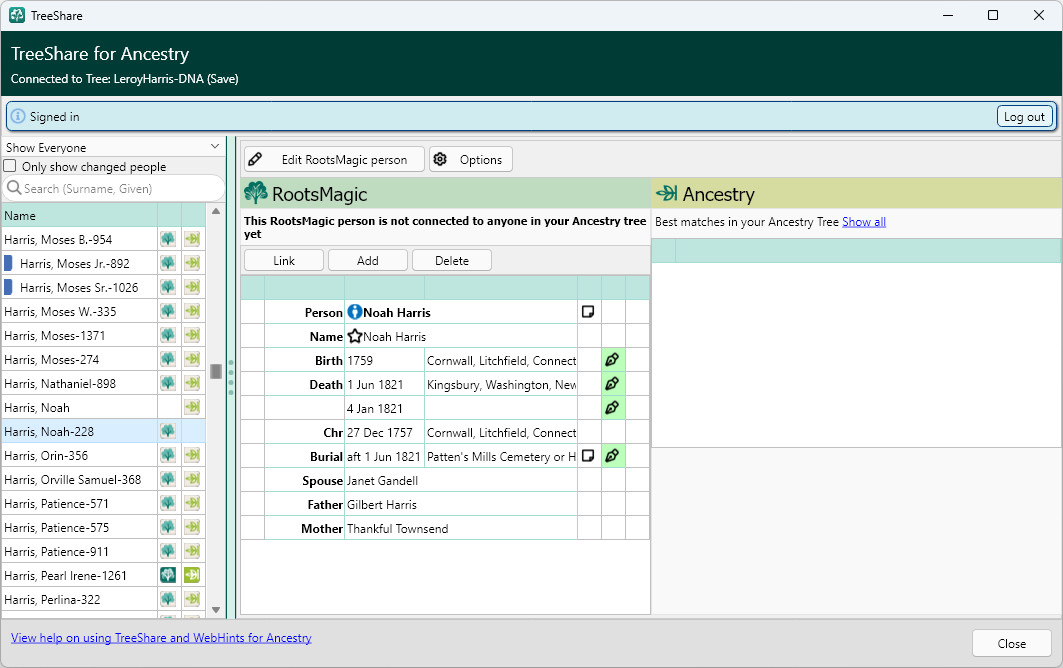Open the TreeShare and WebHints help link
Viewport: 1063px width, 668px height.
(161, 637)
